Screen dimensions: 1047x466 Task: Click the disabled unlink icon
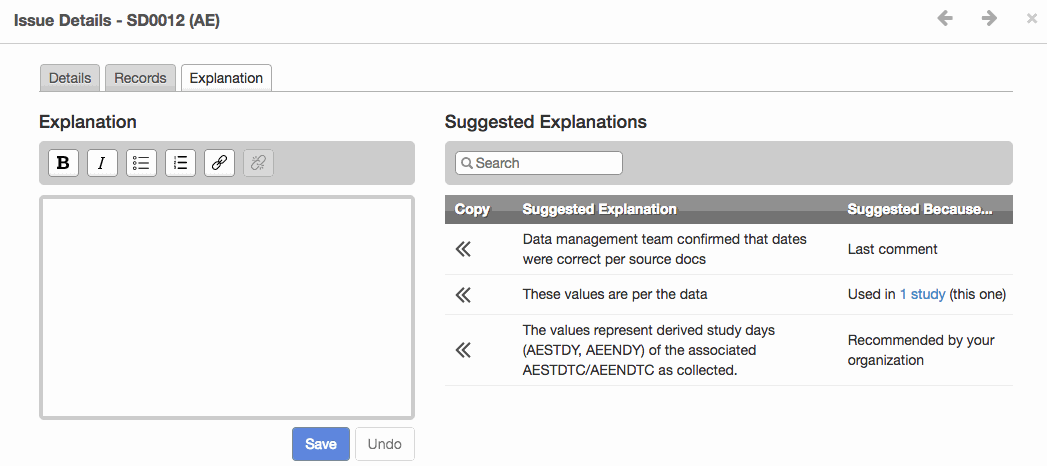258,163
